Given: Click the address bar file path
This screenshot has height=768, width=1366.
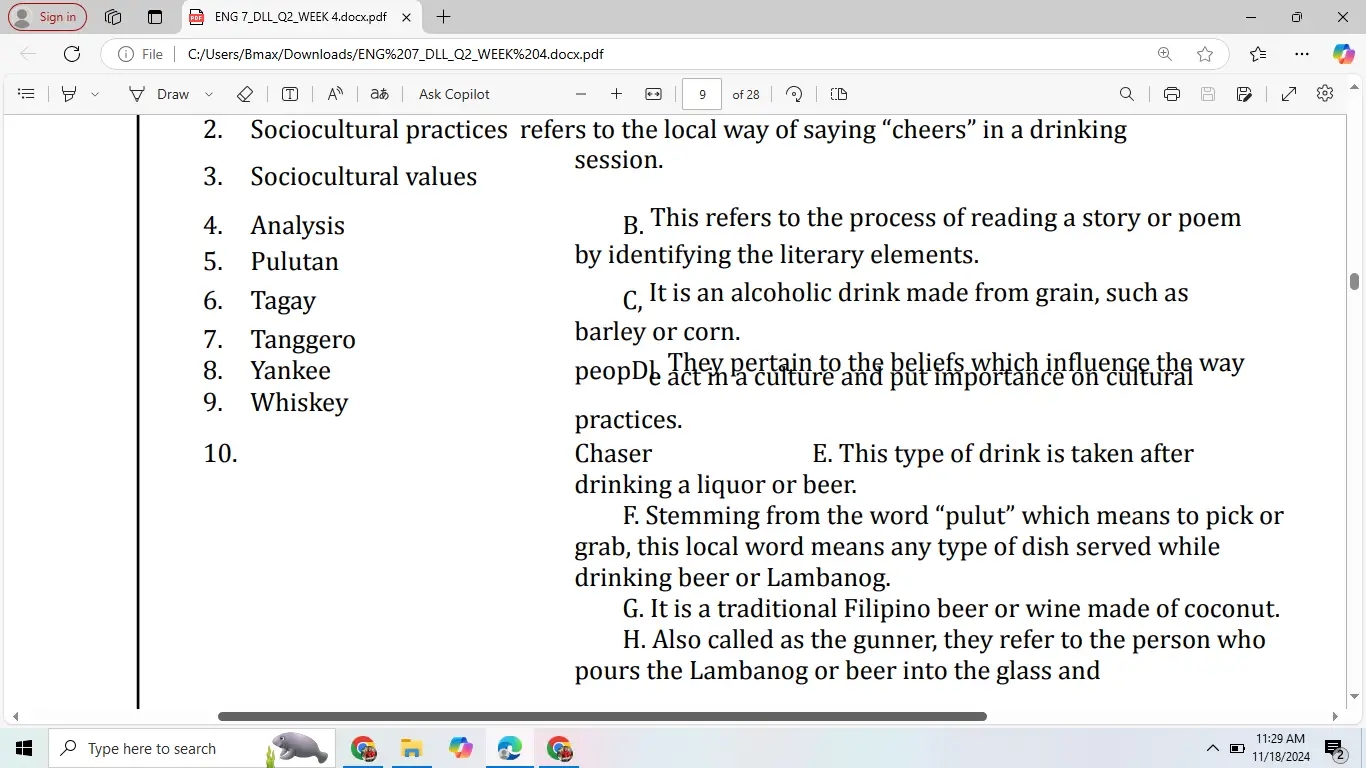Looking at the screenshot, I should coord(396,54).
